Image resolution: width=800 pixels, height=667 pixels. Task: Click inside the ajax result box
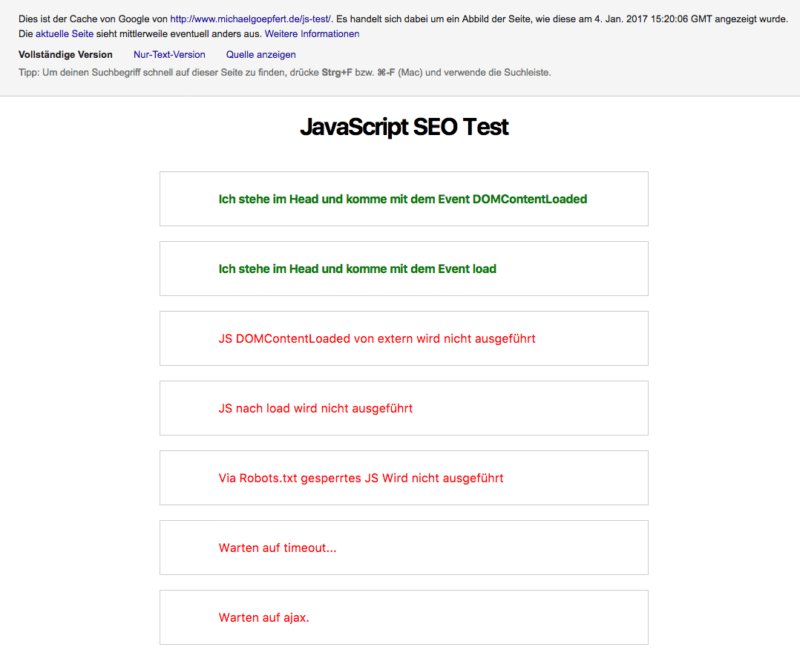point(404,617)
